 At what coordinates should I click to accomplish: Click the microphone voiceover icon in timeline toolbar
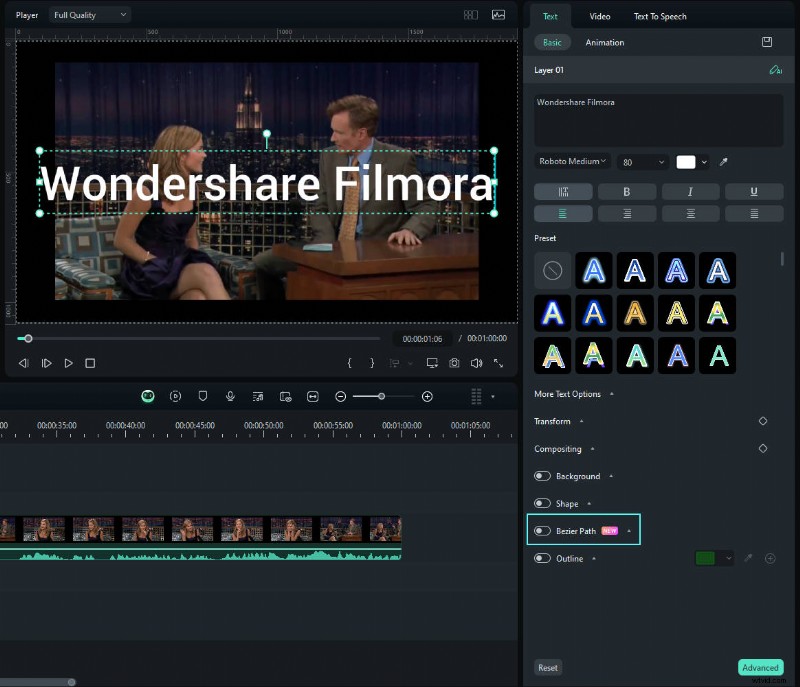coord(230,397)
